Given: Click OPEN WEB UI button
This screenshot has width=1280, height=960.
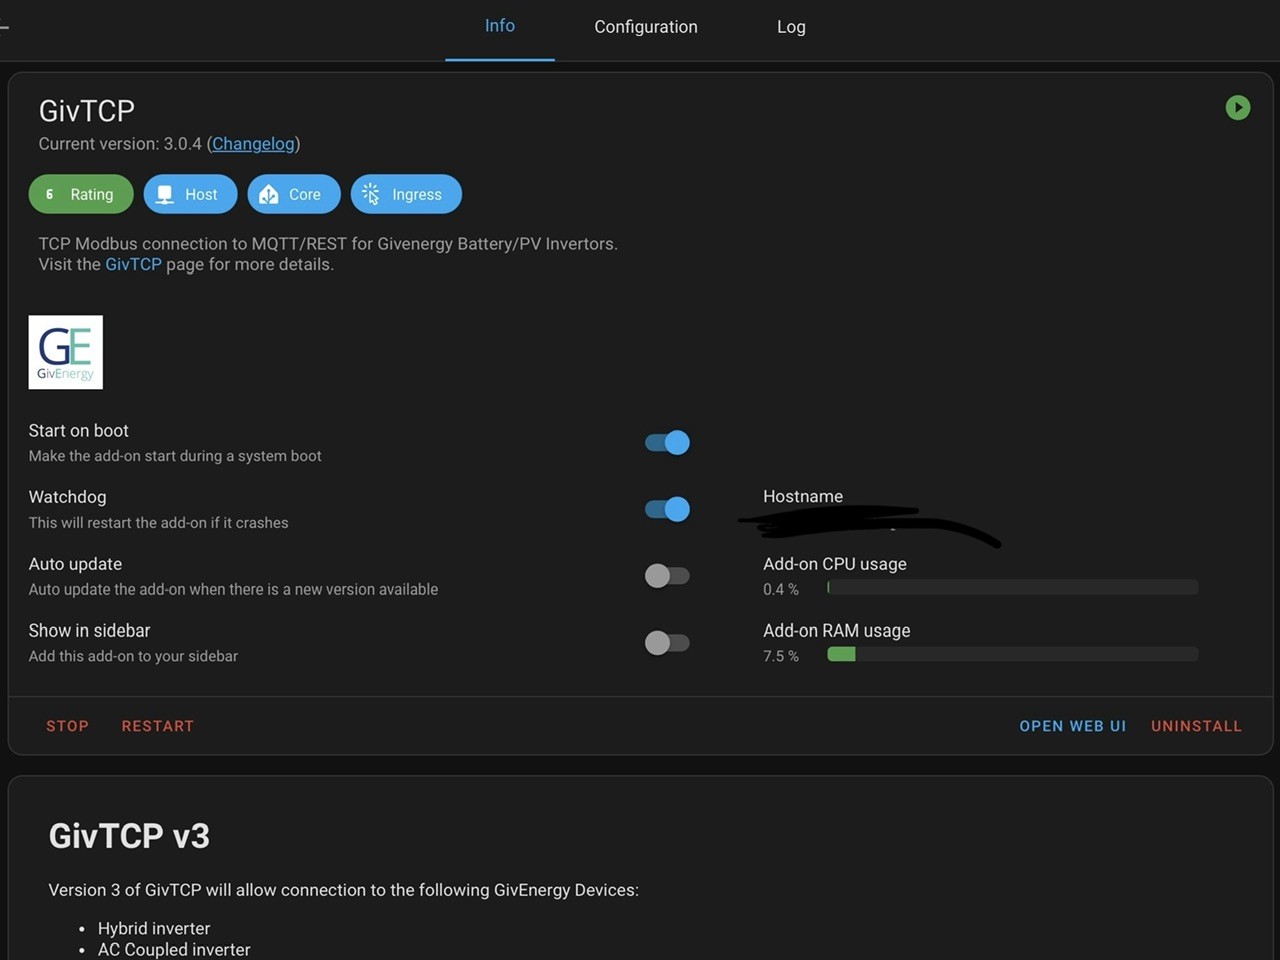Looking at the screenshot, I should tap(1073, 726).
